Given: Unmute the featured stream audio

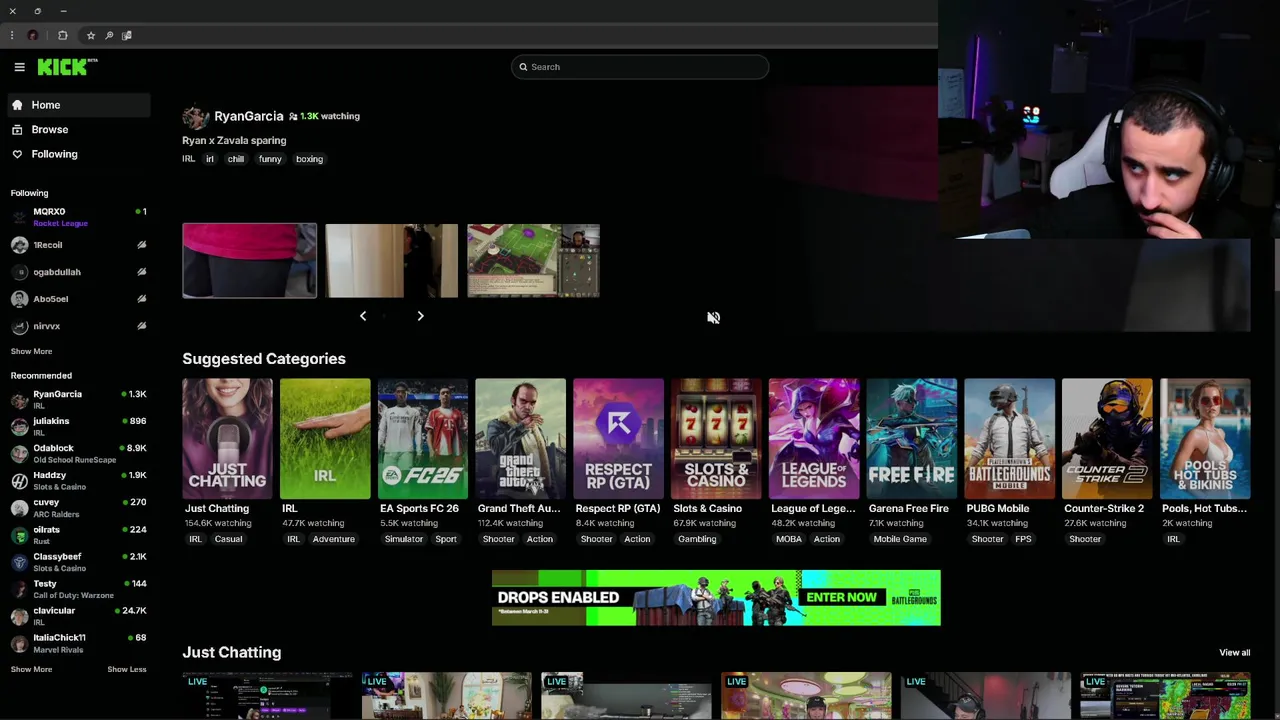Looking at the screenshot, I should [713, 318].
